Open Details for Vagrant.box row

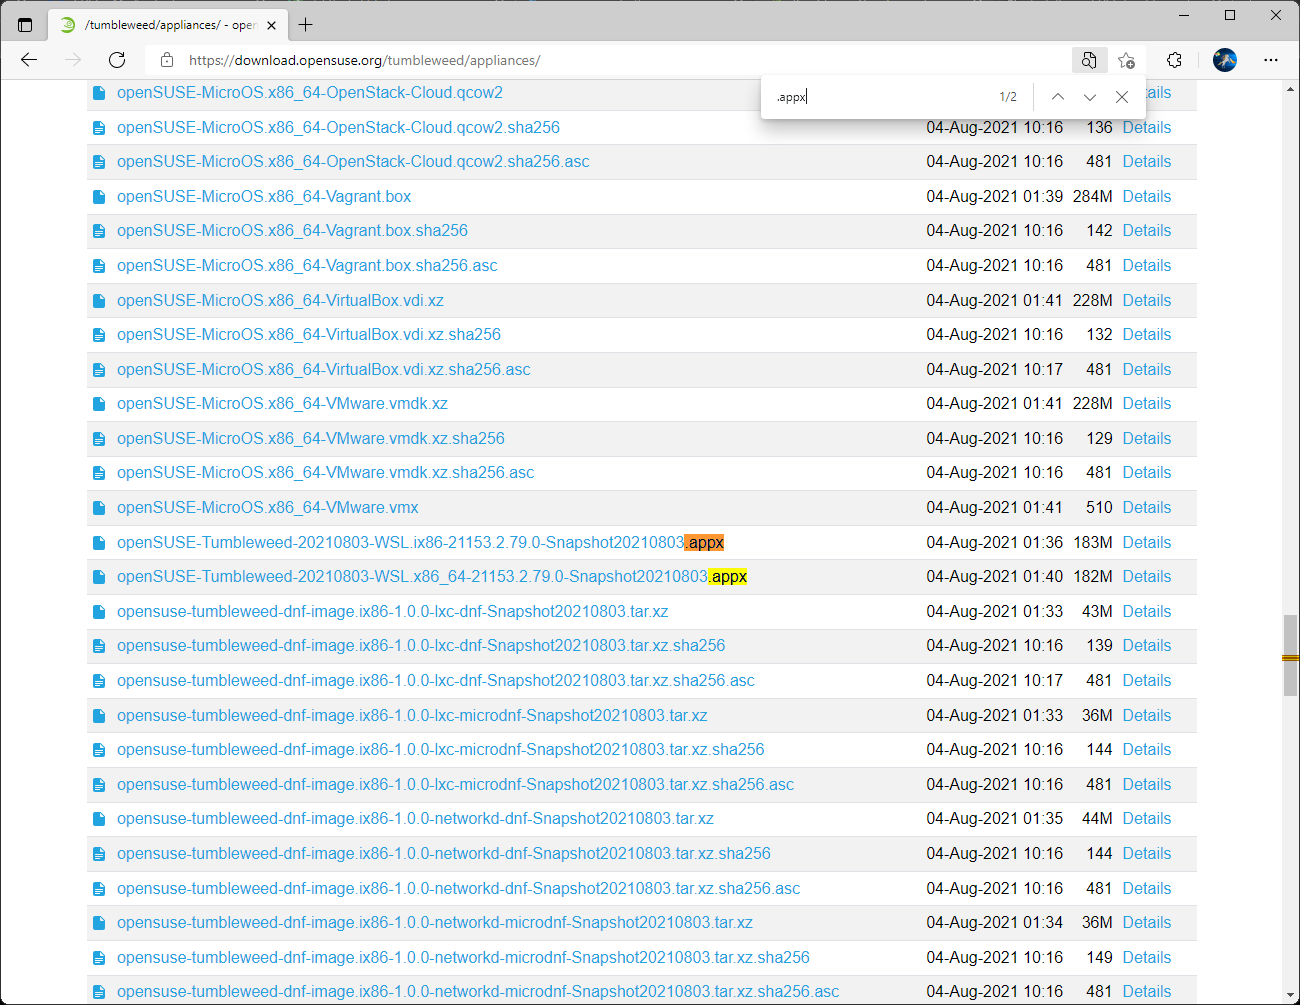[1146, 196]
